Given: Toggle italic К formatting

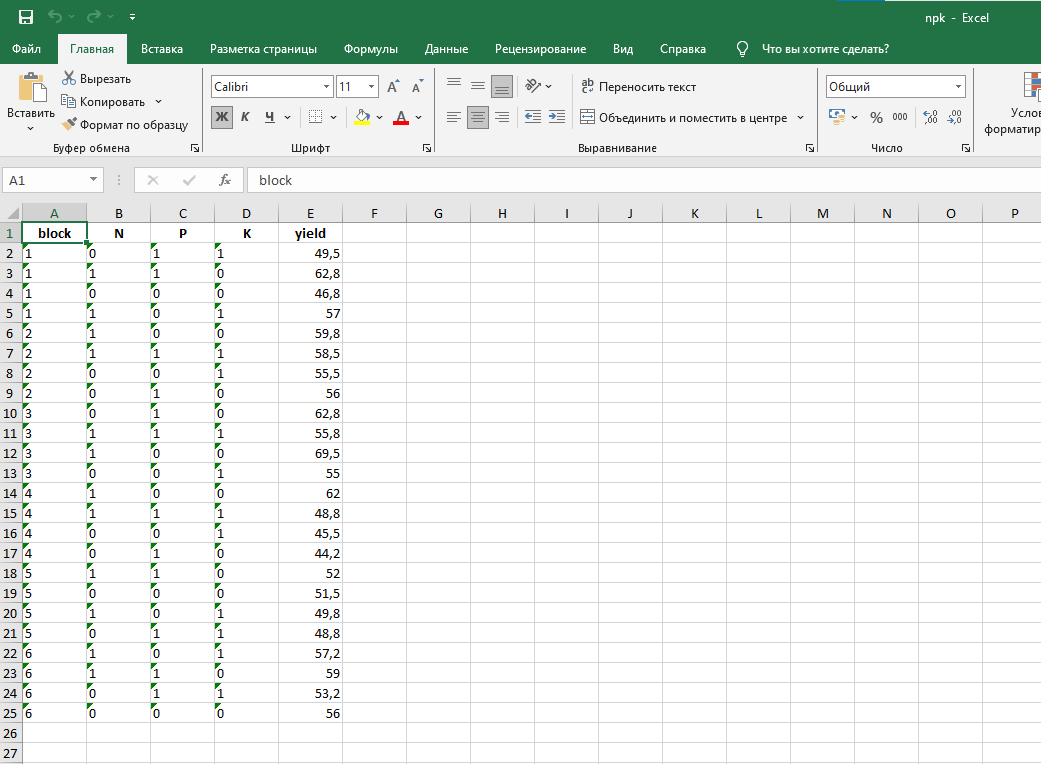Looking at the screenshot, I should click(245, 117).
